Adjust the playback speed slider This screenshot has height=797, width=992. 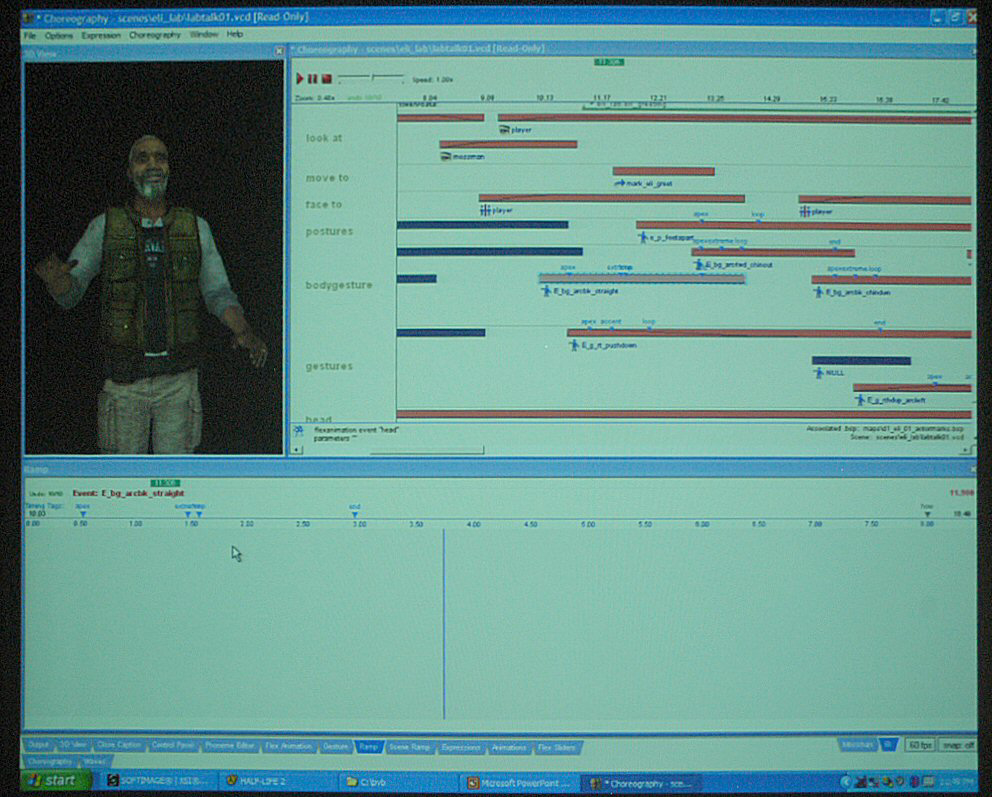(x=371, y=77)
